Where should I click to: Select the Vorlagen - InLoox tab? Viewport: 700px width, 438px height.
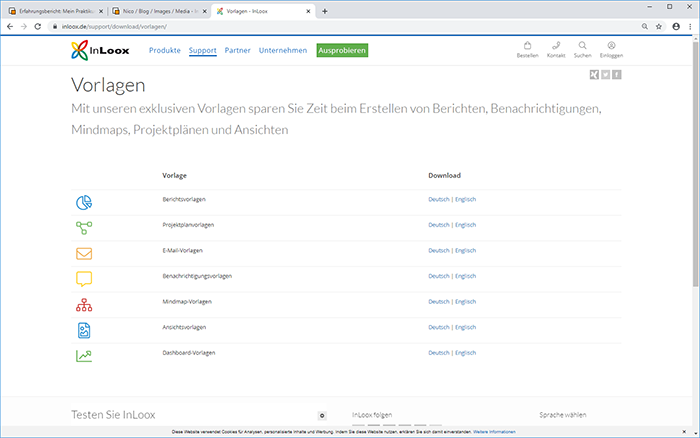coord(262,11)
